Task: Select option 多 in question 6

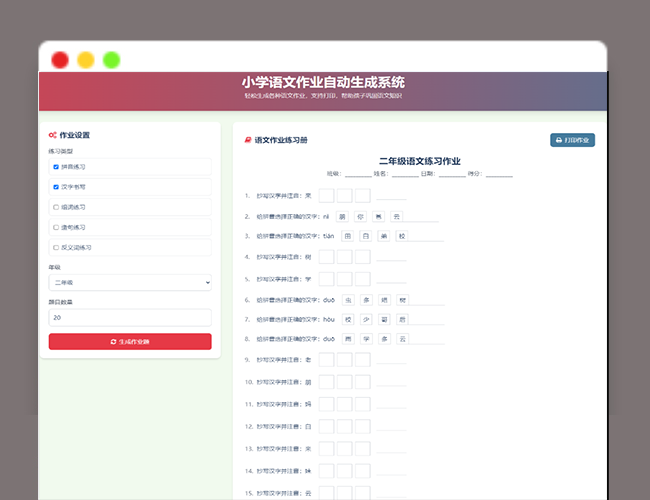Action: [366, 300]
